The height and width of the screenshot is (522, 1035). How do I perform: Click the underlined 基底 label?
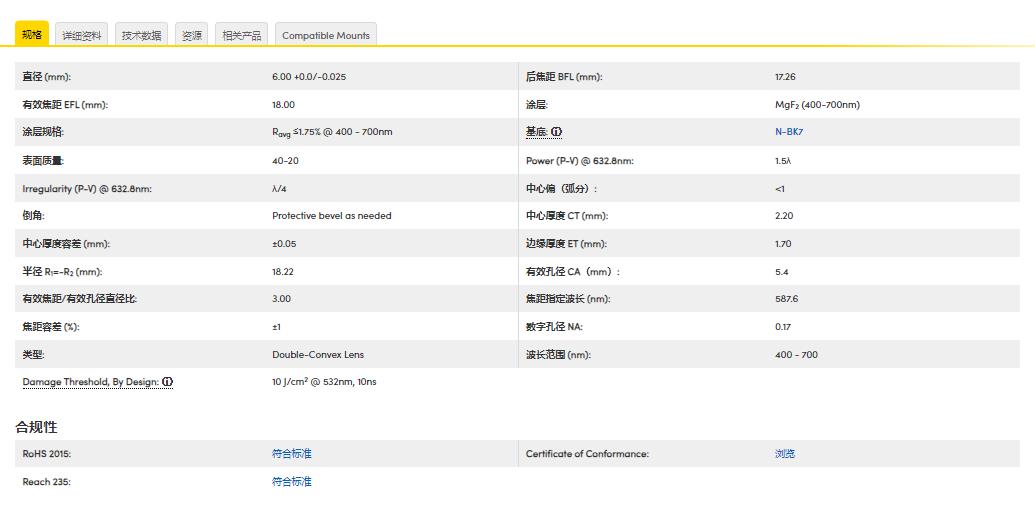536,132
